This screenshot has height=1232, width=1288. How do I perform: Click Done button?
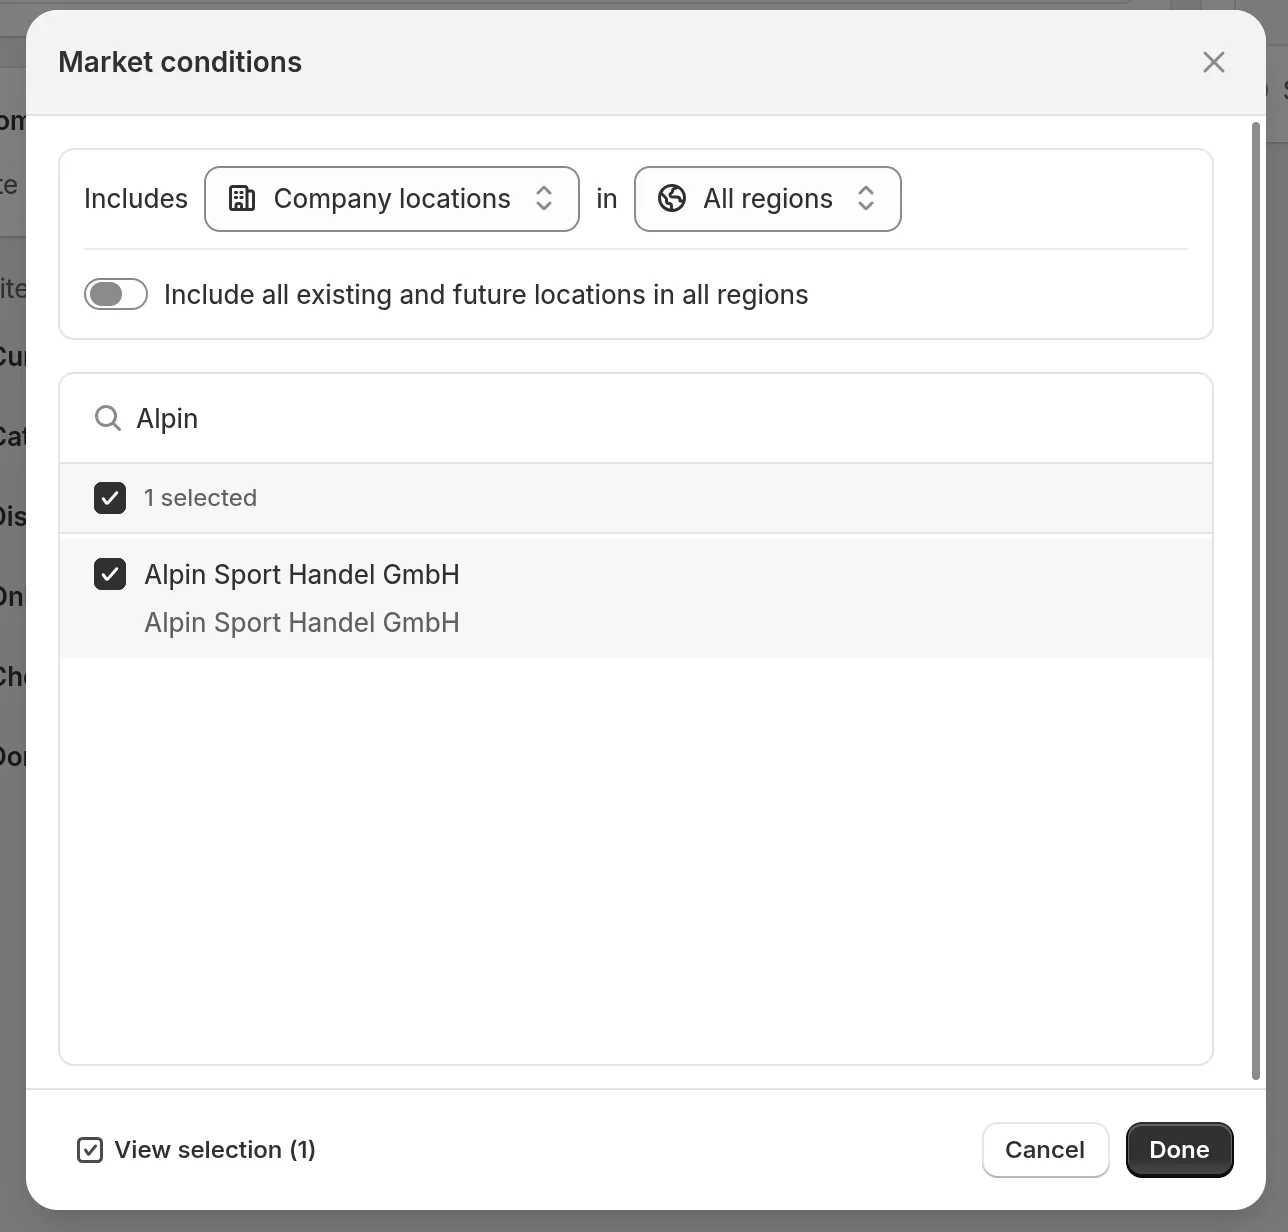[1179, 1150]
